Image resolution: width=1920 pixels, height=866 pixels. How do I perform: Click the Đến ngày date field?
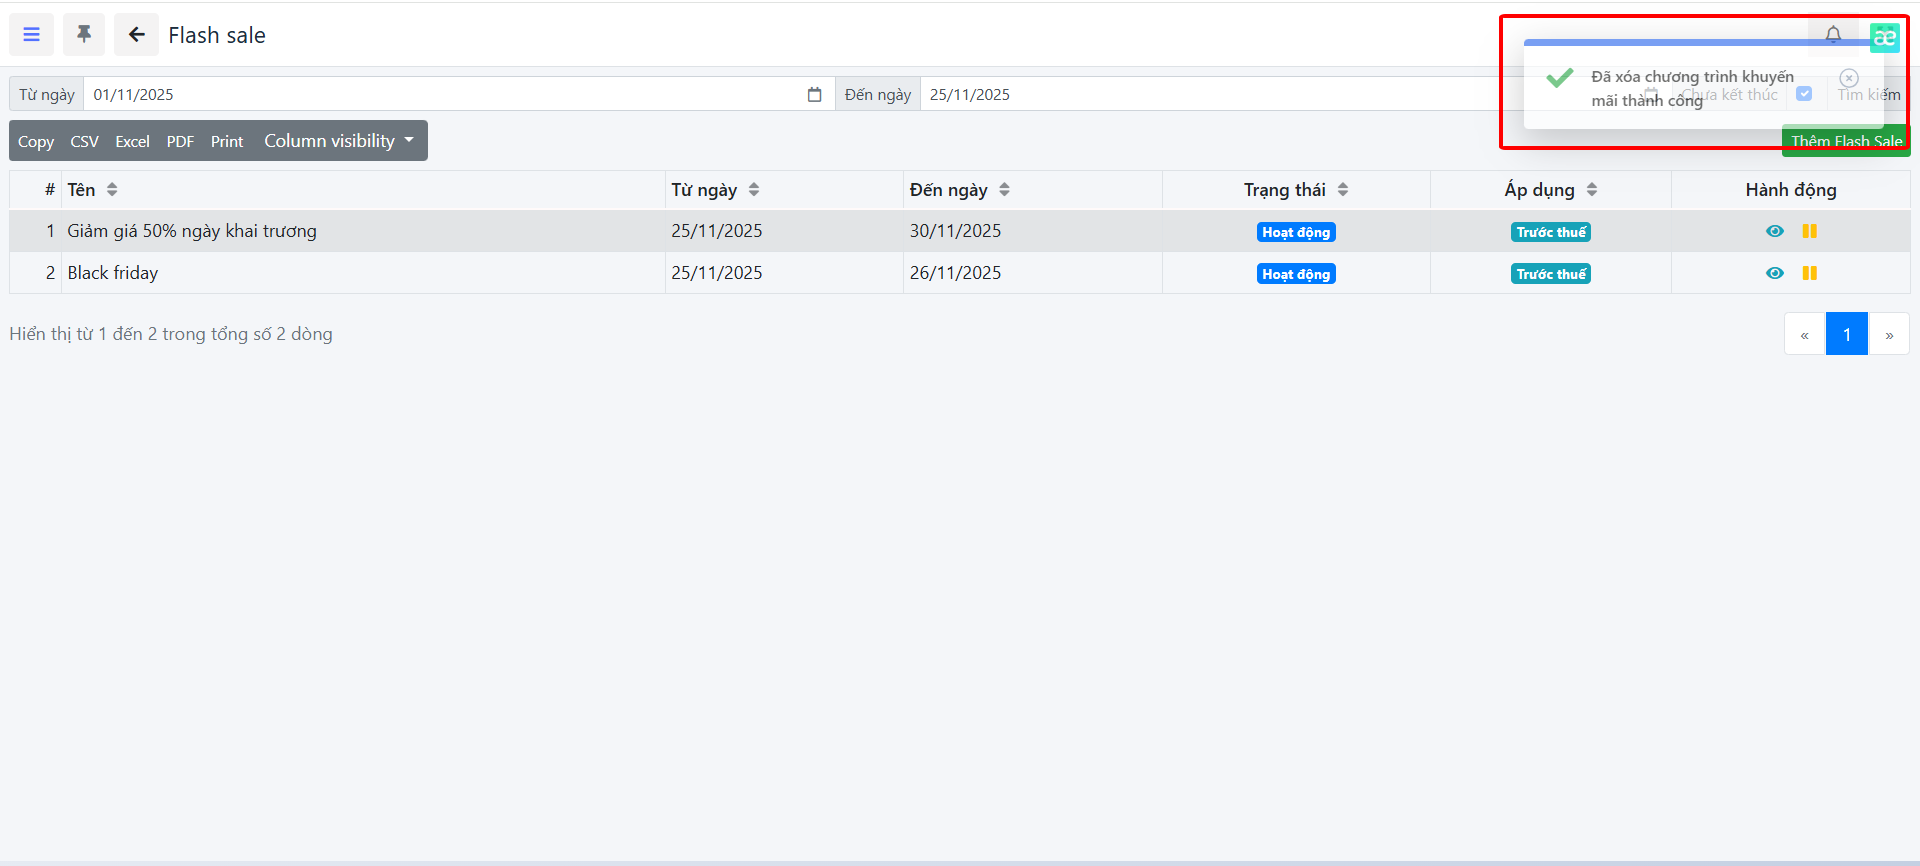[x=1200, y=95]
